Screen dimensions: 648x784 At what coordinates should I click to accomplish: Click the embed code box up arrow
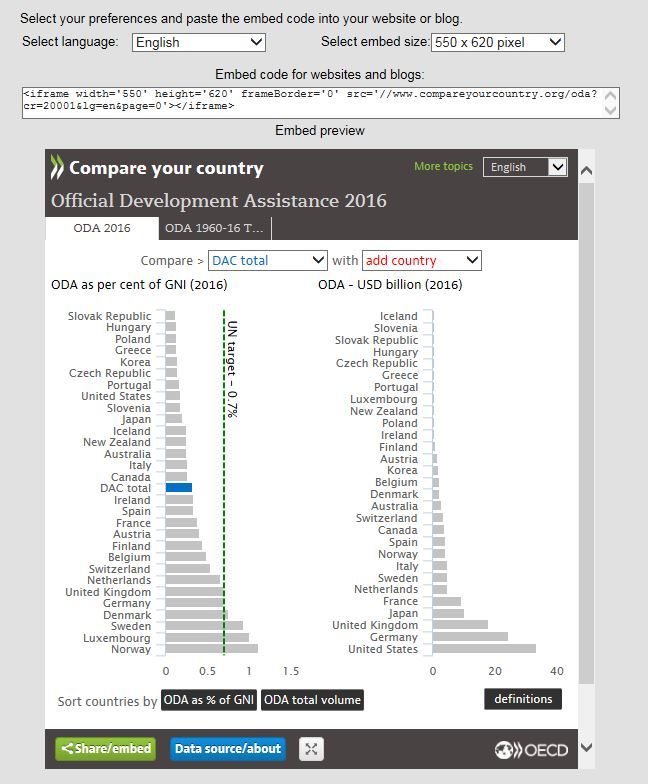(610, 96)
